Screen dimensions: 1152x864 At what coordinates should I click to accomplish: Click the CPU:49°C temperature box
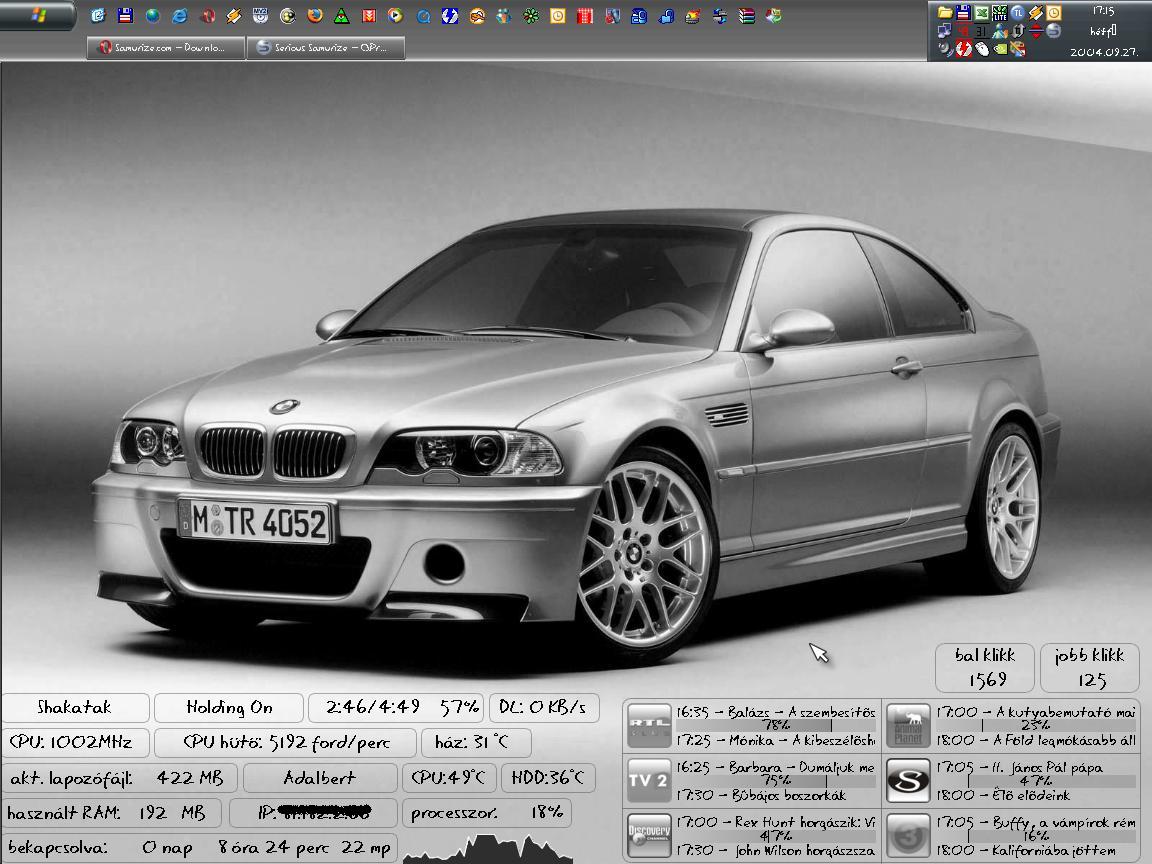(449, 777)
